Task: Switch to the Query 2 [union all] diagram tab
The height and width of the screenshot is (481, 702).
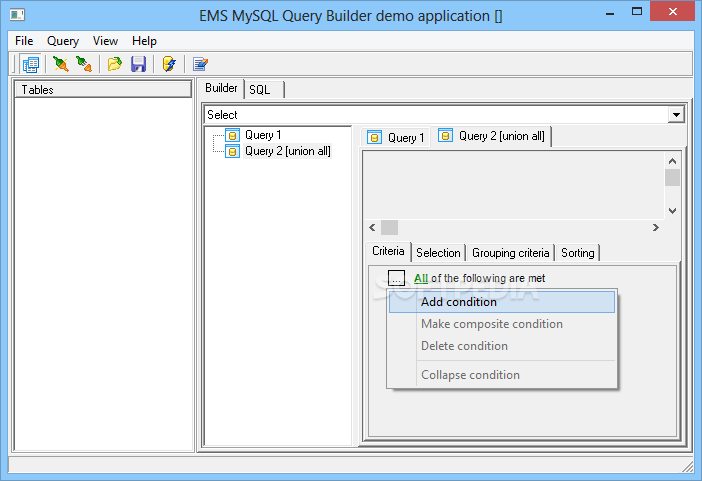Action: [x=491, y=136]
